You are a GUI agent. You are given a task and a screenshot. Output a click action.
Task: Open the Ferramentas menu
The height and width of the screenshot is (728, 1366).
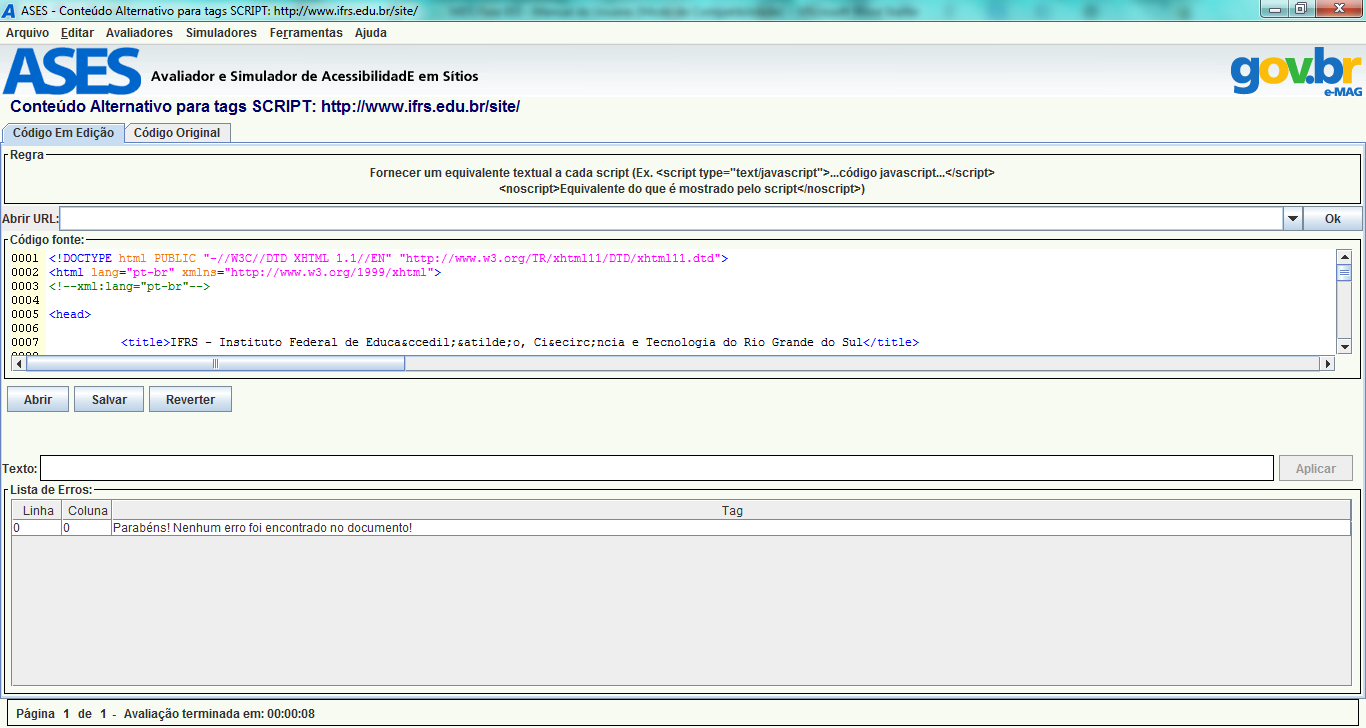(306, 33)
